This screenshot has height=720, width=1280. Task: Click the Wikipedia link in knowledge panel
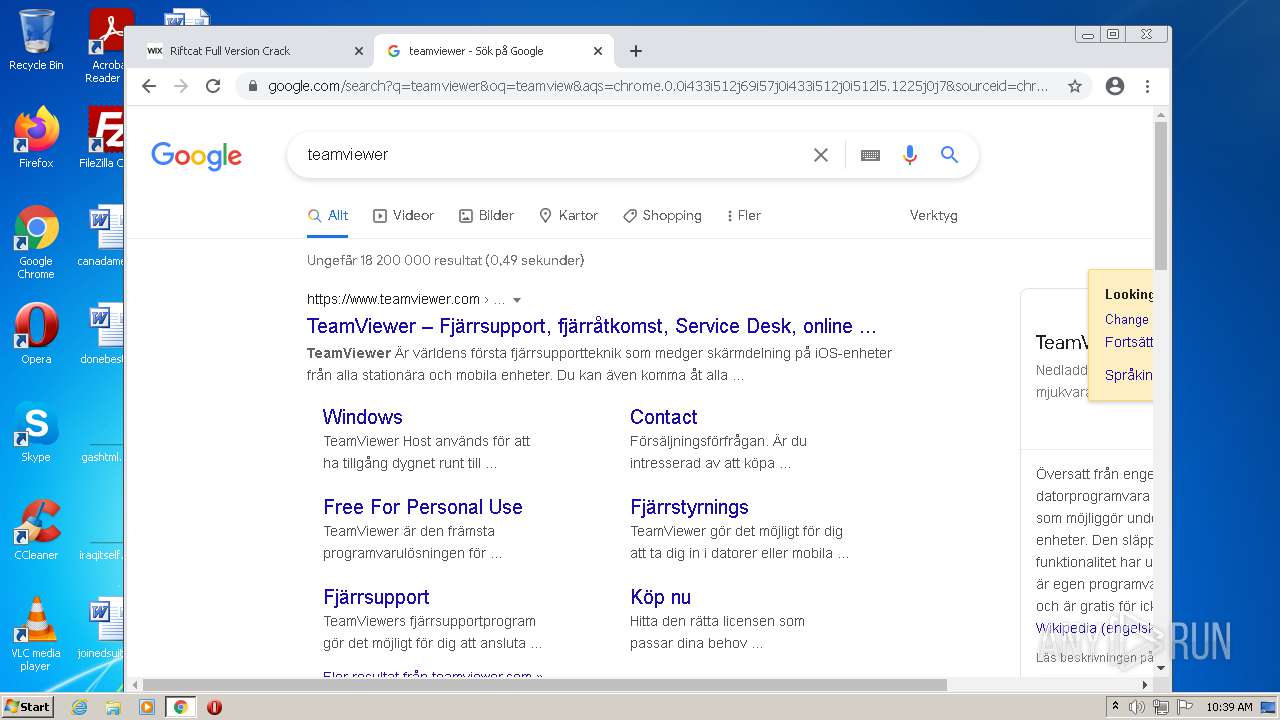(x=1094, y=629)
